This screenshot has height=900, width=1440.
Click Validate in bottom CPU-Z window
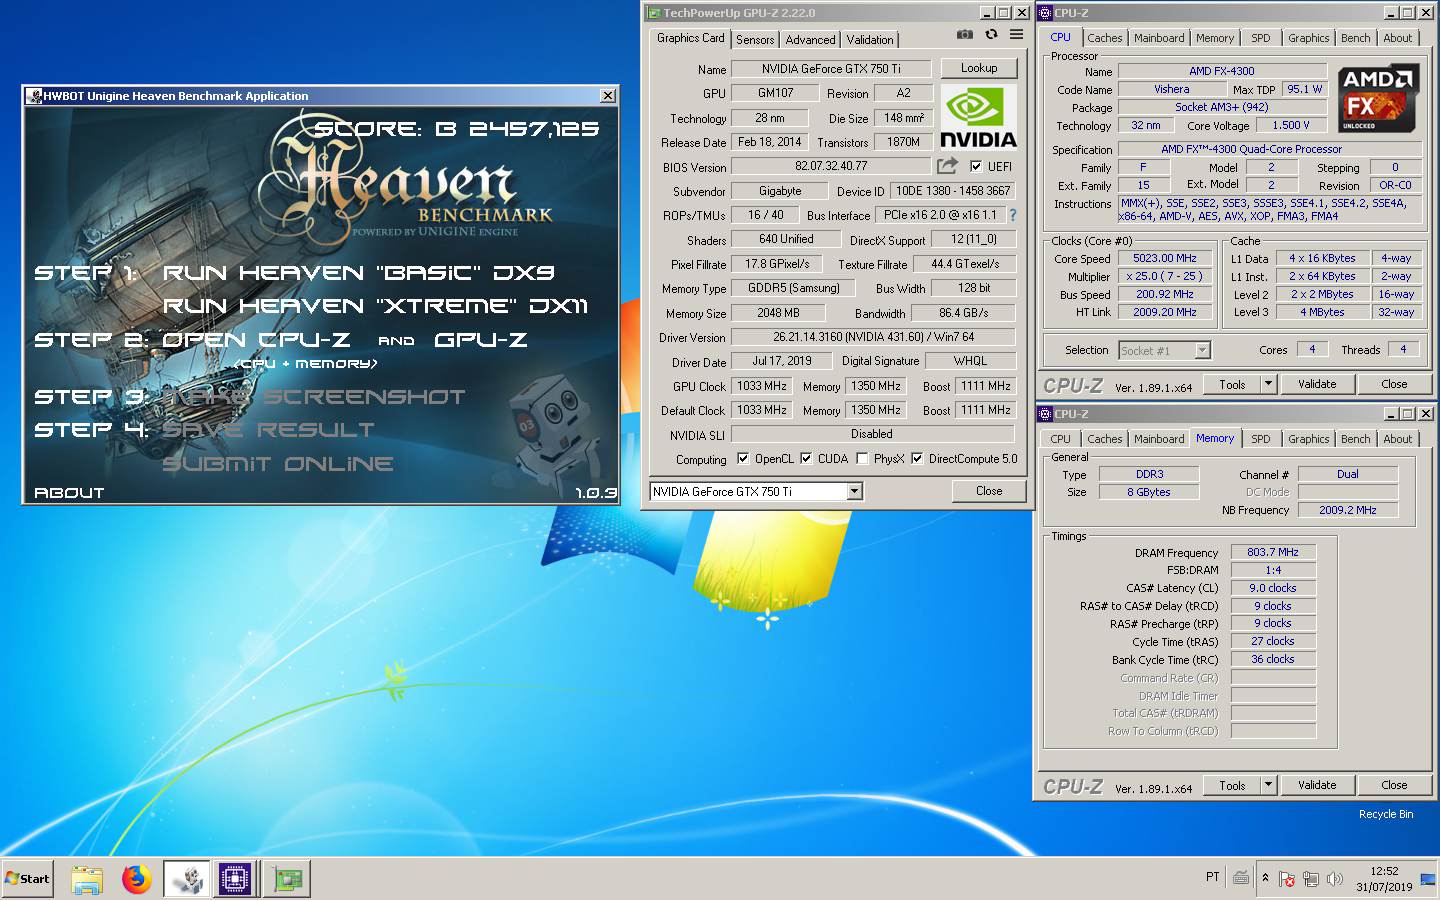1317,785
